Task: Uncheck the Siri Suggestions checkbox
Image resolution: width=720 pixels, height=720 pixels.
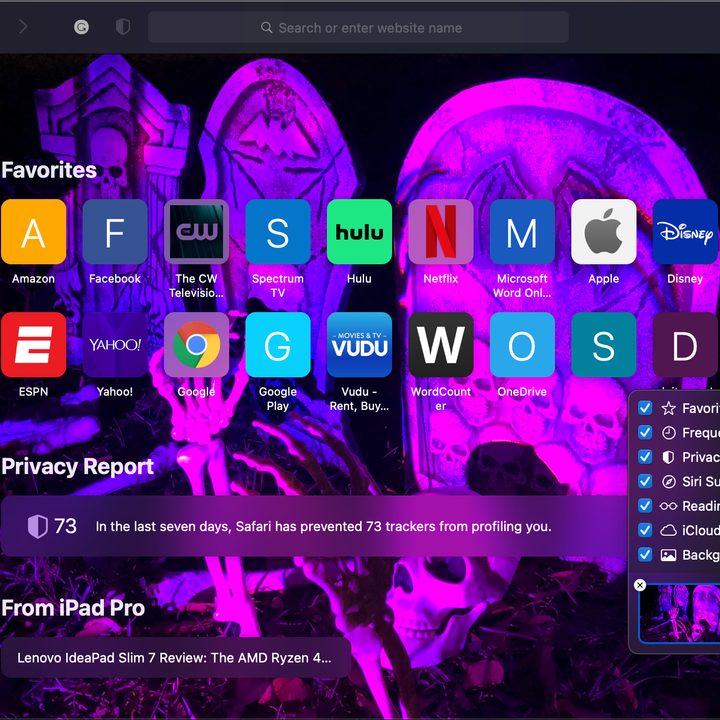Action: [645, 481]
